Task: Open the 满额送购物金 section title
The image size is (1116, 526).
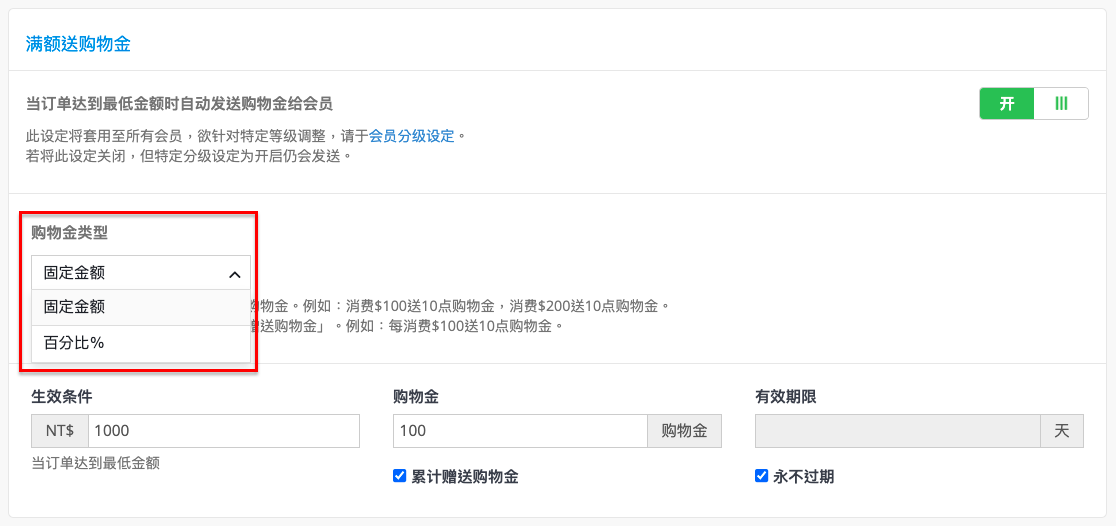Action: (x=78, y=44)
